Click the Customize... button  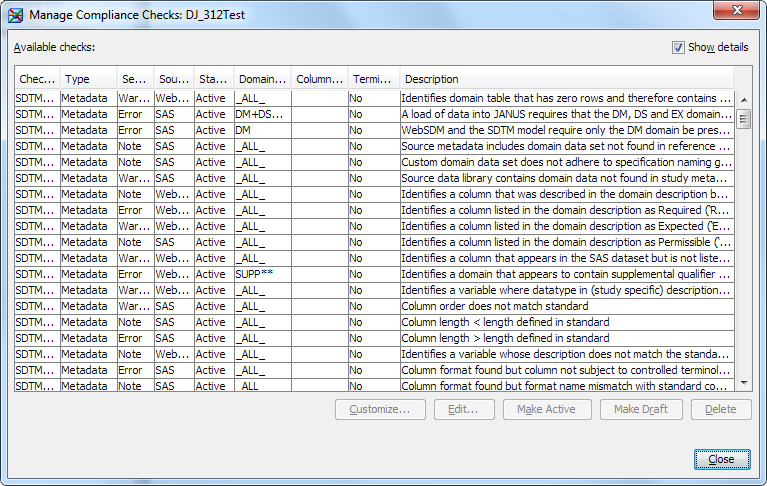tap(380, 409)
